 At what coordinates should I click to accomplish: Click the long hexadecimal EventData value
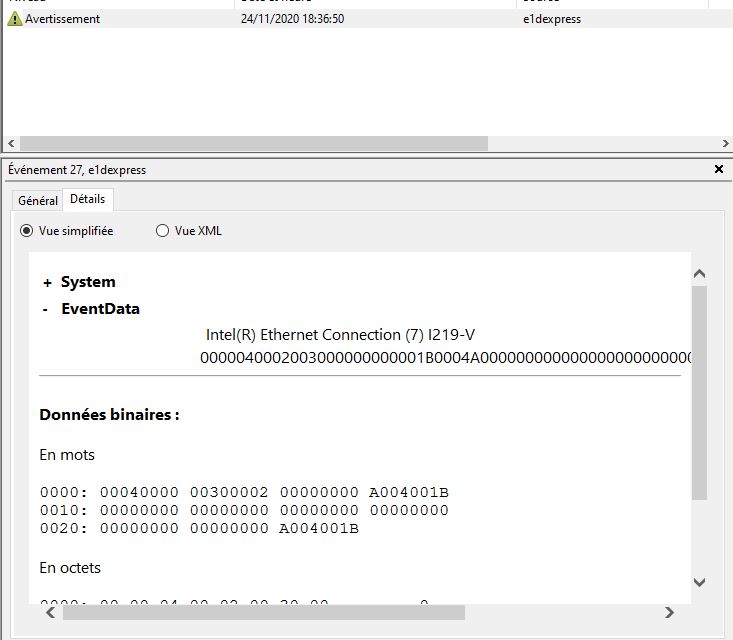[446, 358]
